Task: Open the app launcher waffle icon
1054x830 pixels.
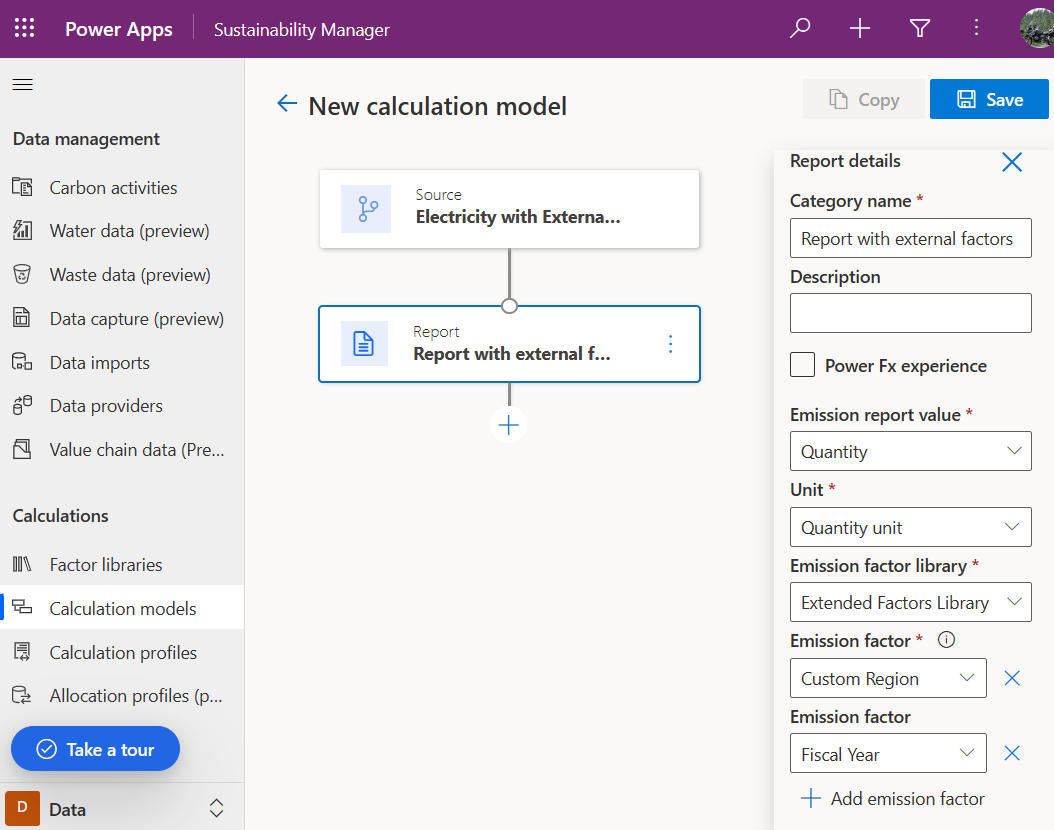Action: (x=25, y=28)
